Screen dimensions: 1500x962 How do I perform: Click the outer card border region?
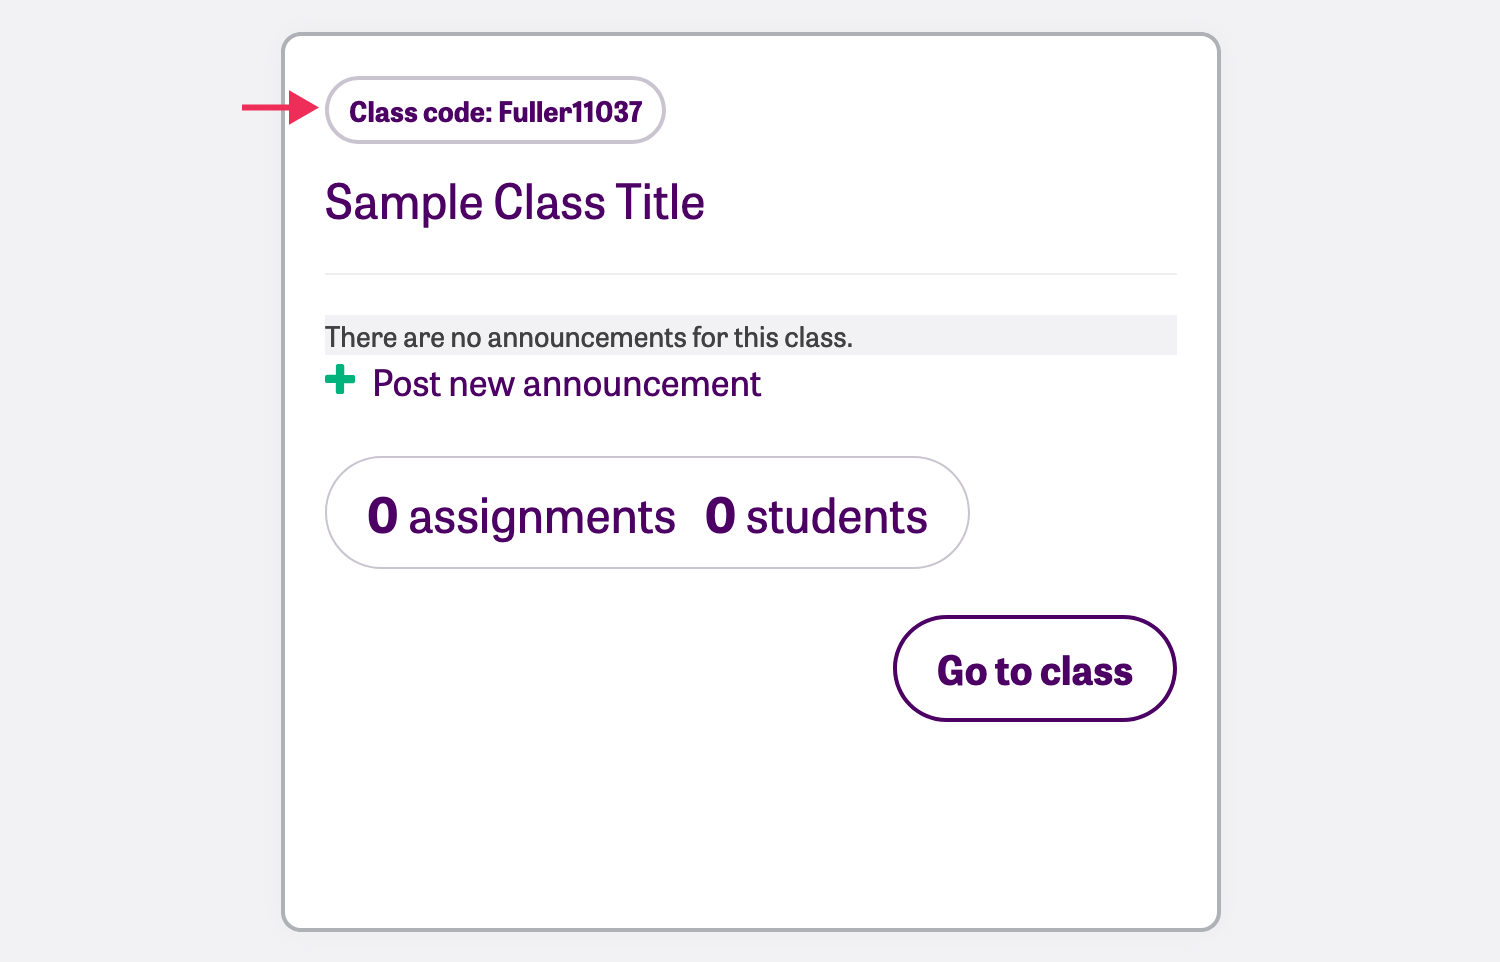[x=283, y=480]
